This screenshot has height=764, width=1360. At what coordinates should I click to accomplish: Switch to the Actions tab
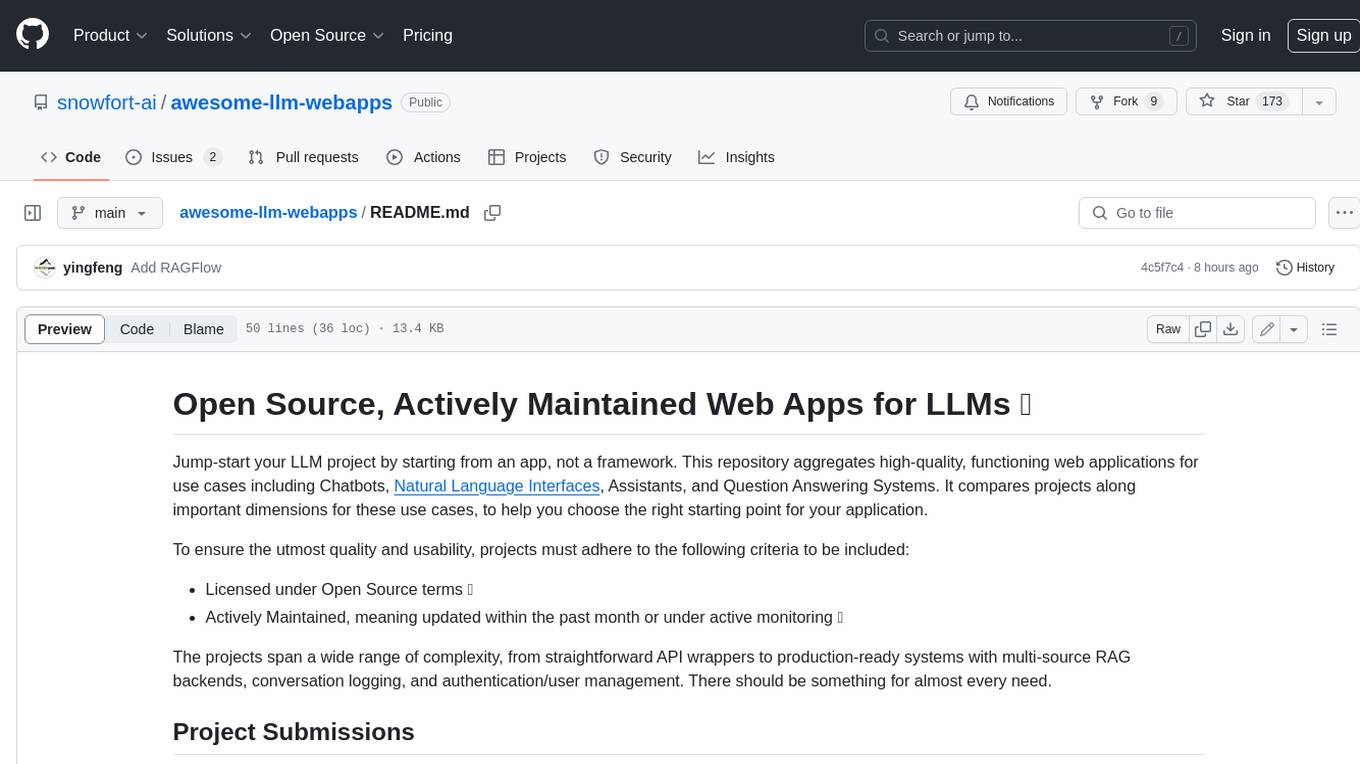click(423, 157)
